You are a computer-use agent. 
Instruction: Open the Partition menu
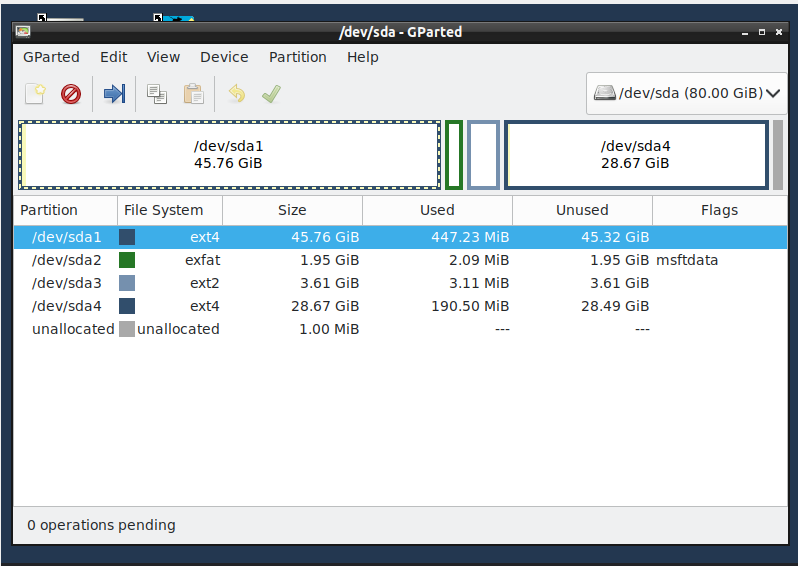pyautogui.click(x=298, y=57)
